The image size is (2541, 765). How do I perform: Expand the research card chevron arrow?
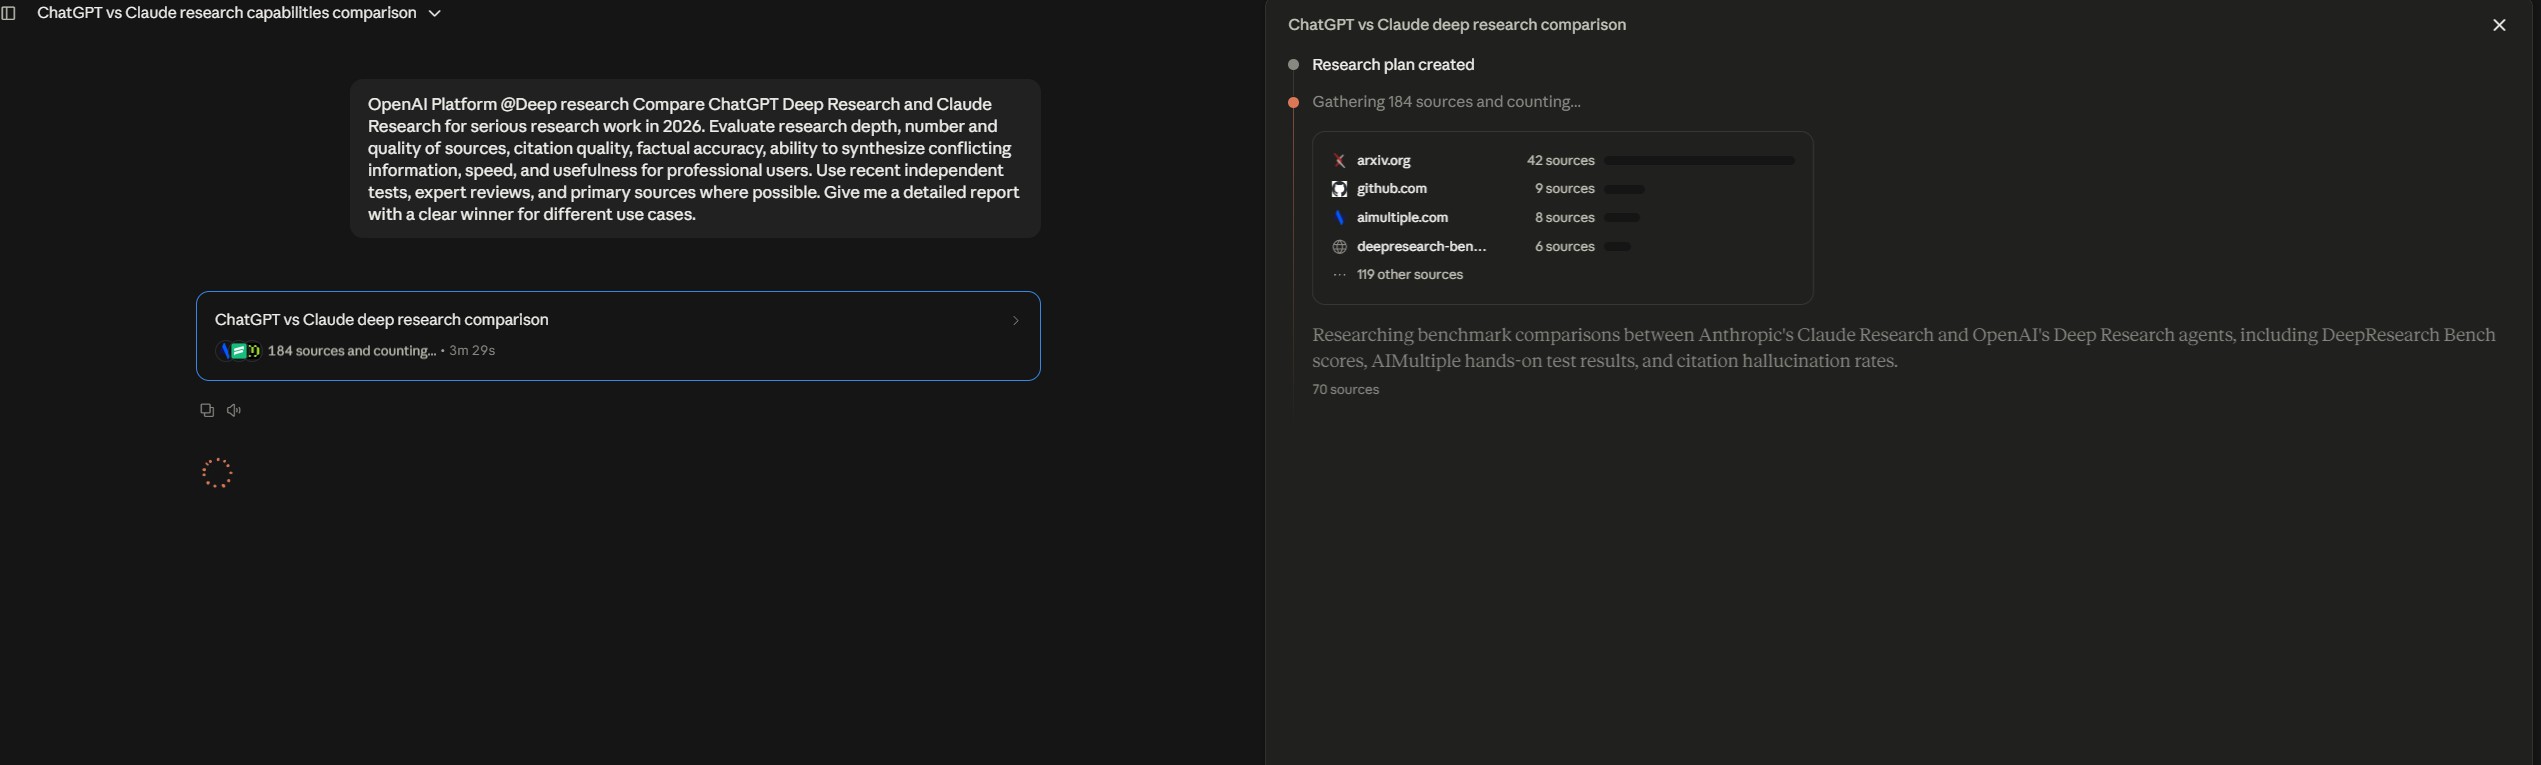[x=1015, y=321]
